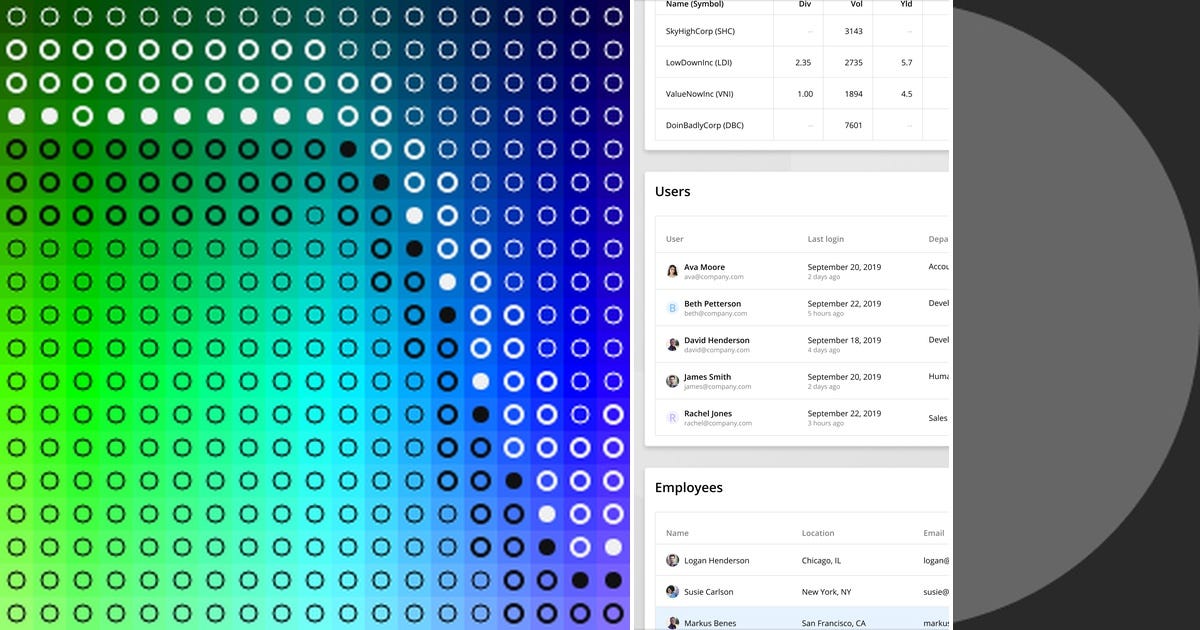Click Beth Petterson's 'B' avatar badge

point(672,307)
